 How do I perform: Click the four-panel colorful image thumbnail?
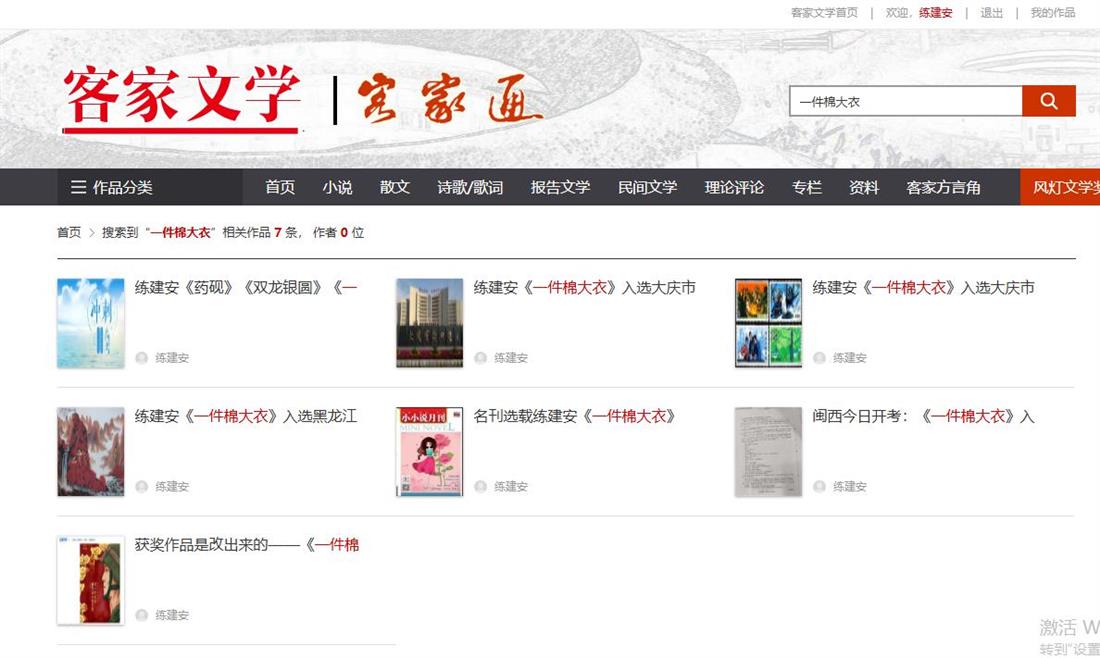(768, 323)
